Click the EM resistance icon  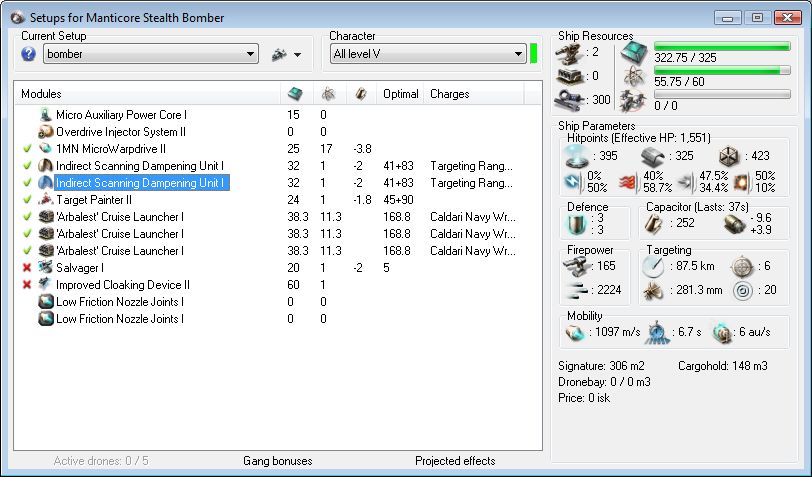click(572, 182)
